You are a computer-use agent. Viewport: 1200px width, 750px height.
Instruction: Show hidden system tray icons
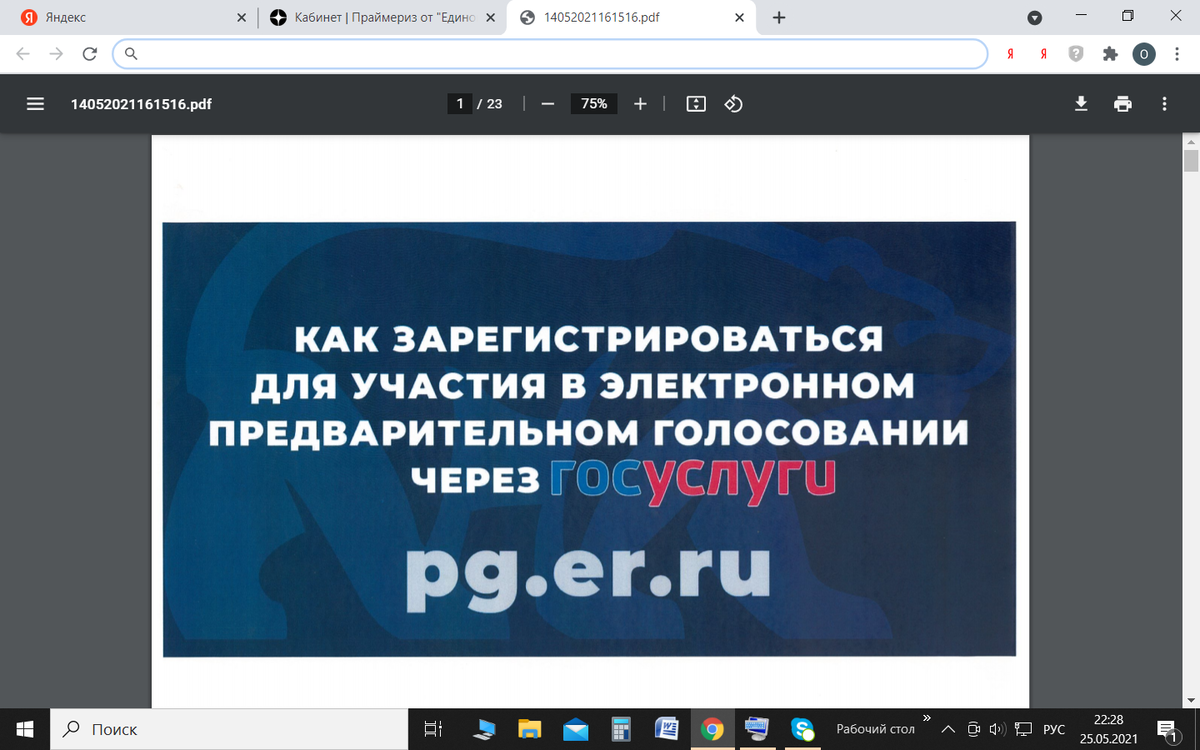(x=947, y=729)
